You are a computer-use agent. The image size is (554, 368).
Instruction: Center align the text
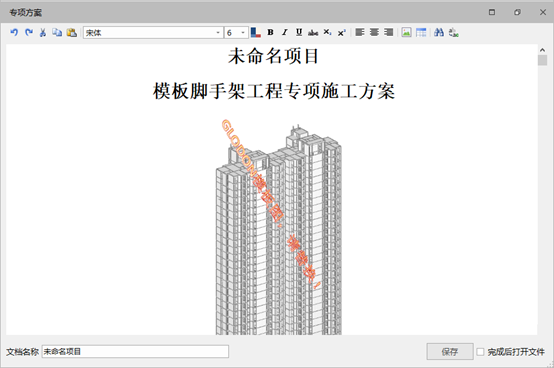point(374,32)
